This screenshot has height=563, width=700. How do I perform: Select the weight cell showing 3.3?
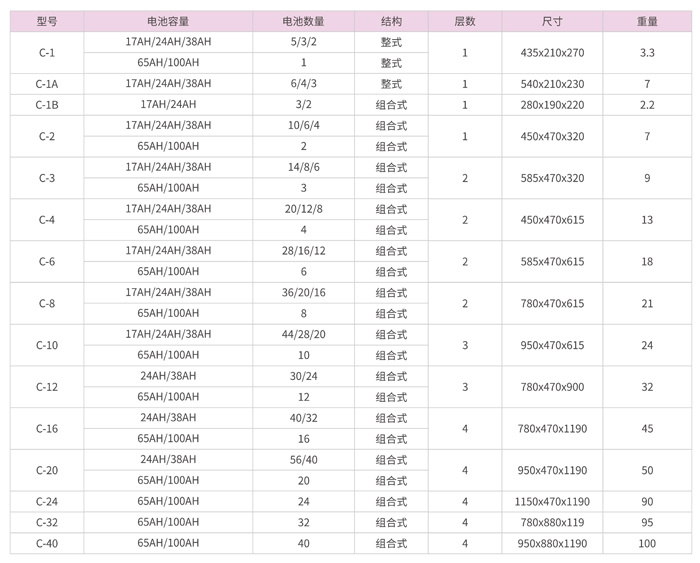647,52
